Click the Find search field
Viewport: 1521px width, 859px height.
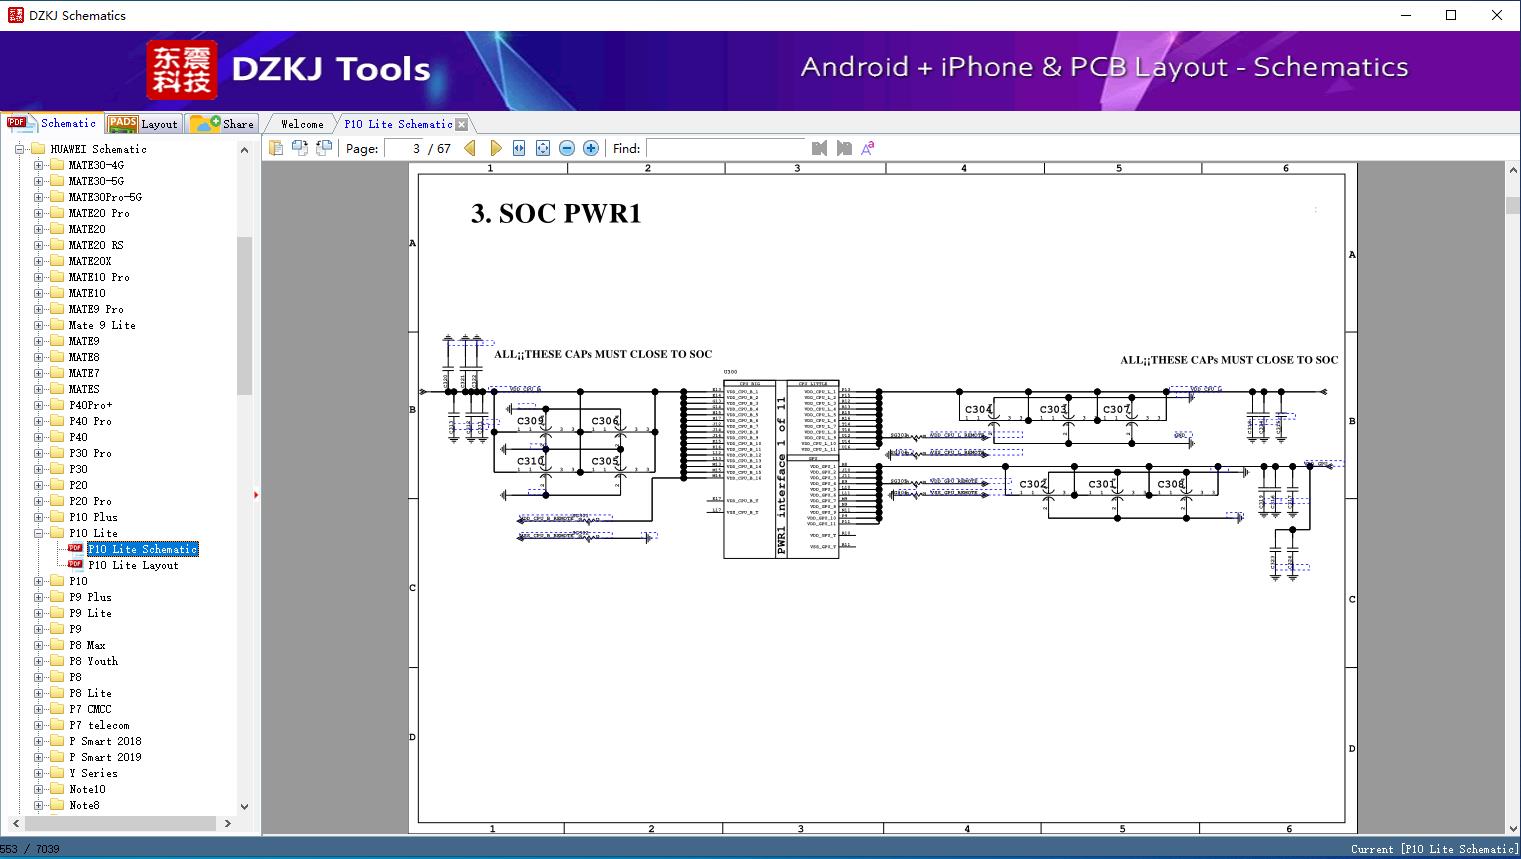click(725, 148)
